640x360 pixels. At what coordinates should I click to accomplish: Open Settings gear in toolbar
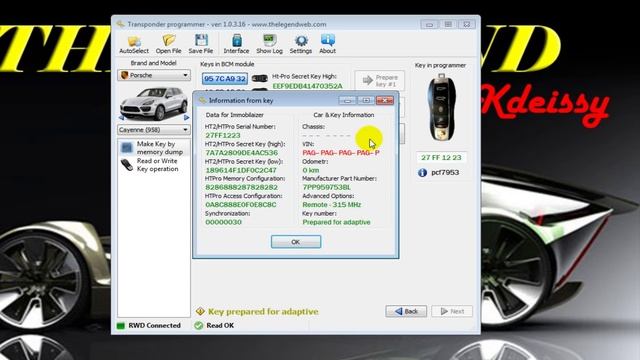point(301,44)
